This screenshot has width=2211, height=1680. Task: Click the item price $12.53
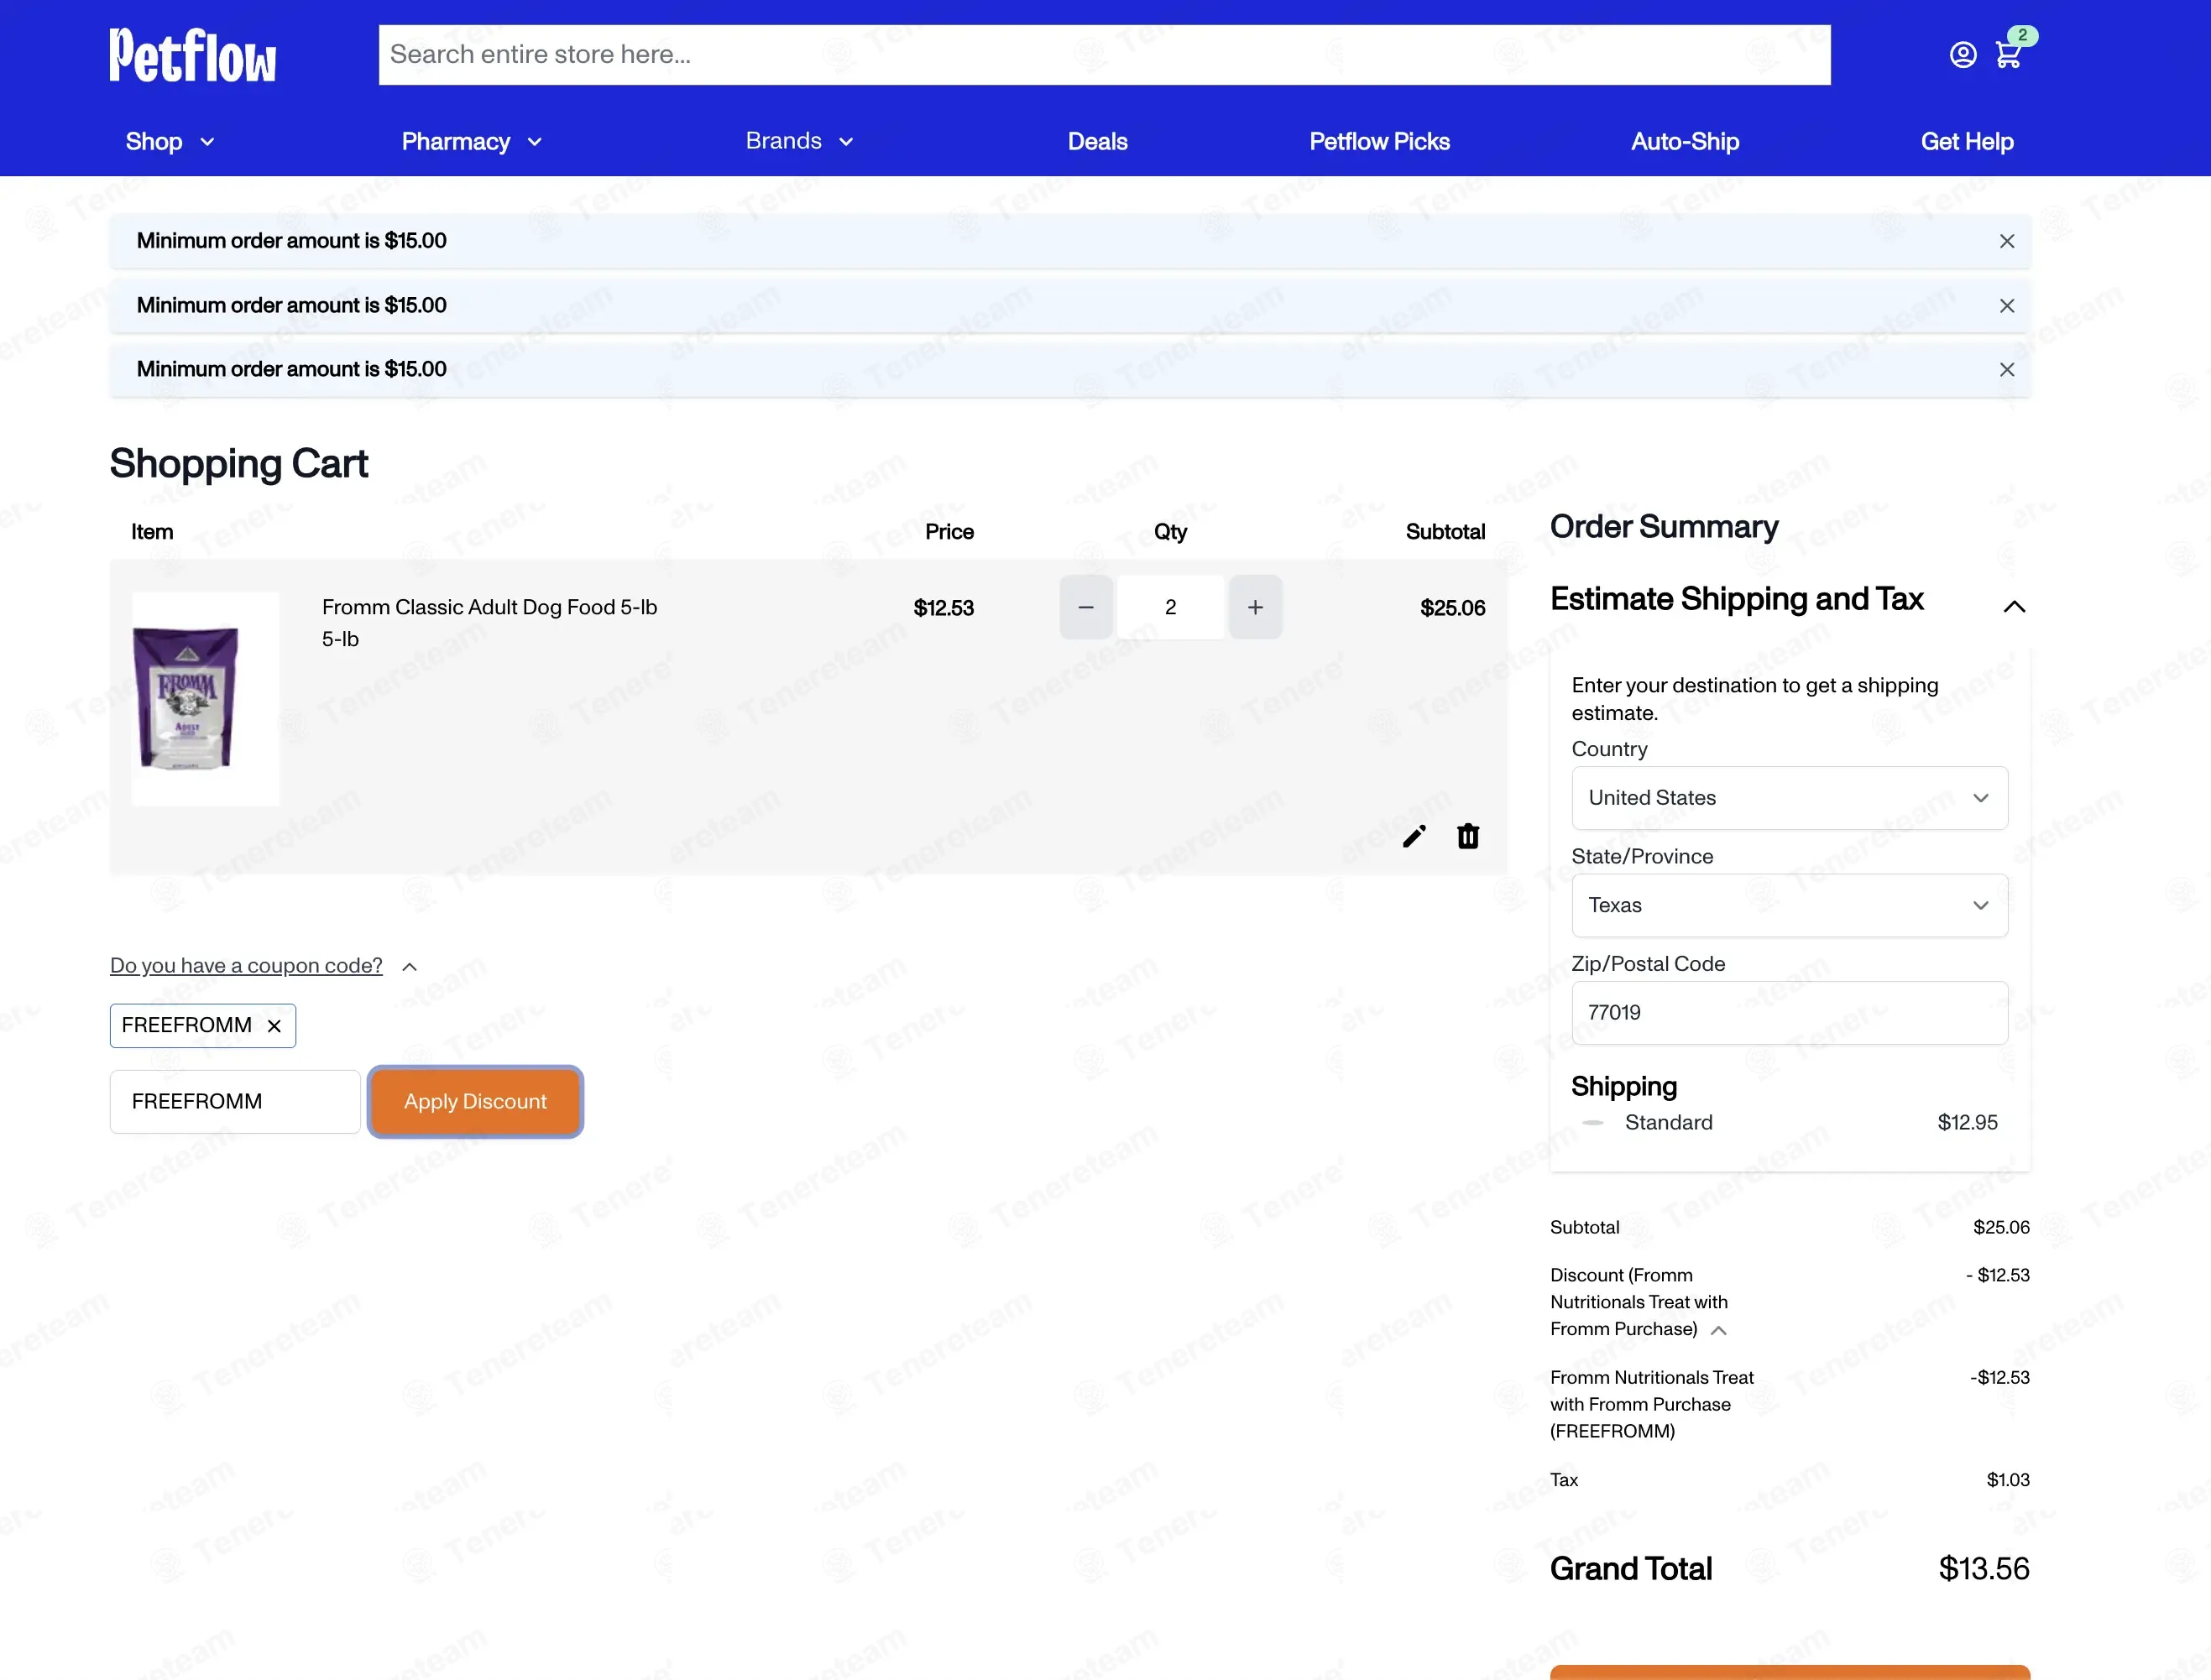tap(943, 608)
